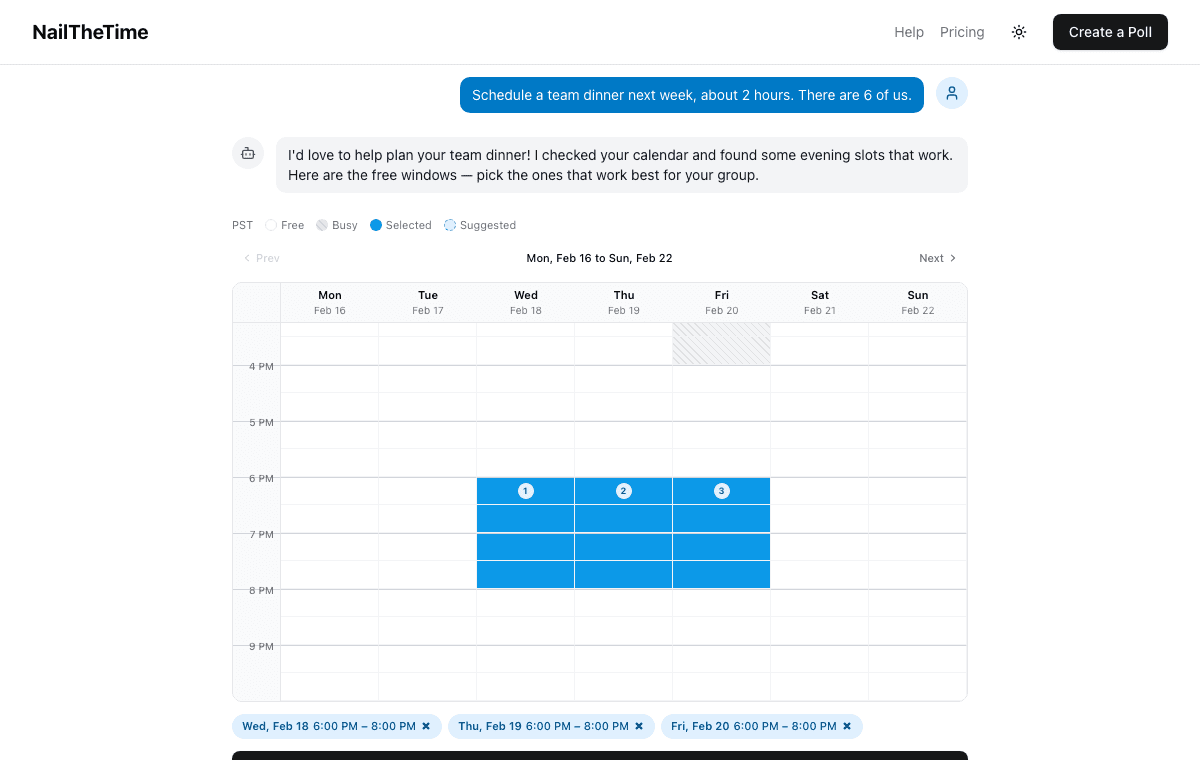Open the PST timezone selector

pyautogui.click(x=242, y=225)
